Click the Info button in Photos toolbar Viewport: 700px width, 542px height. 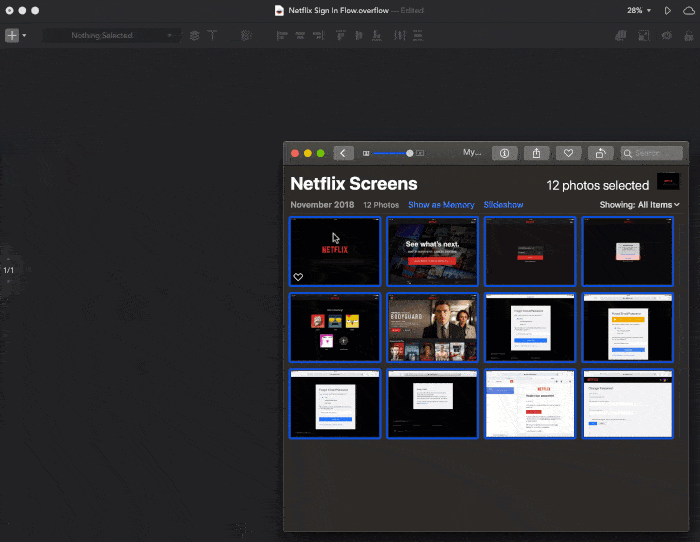tap(504, 153)
